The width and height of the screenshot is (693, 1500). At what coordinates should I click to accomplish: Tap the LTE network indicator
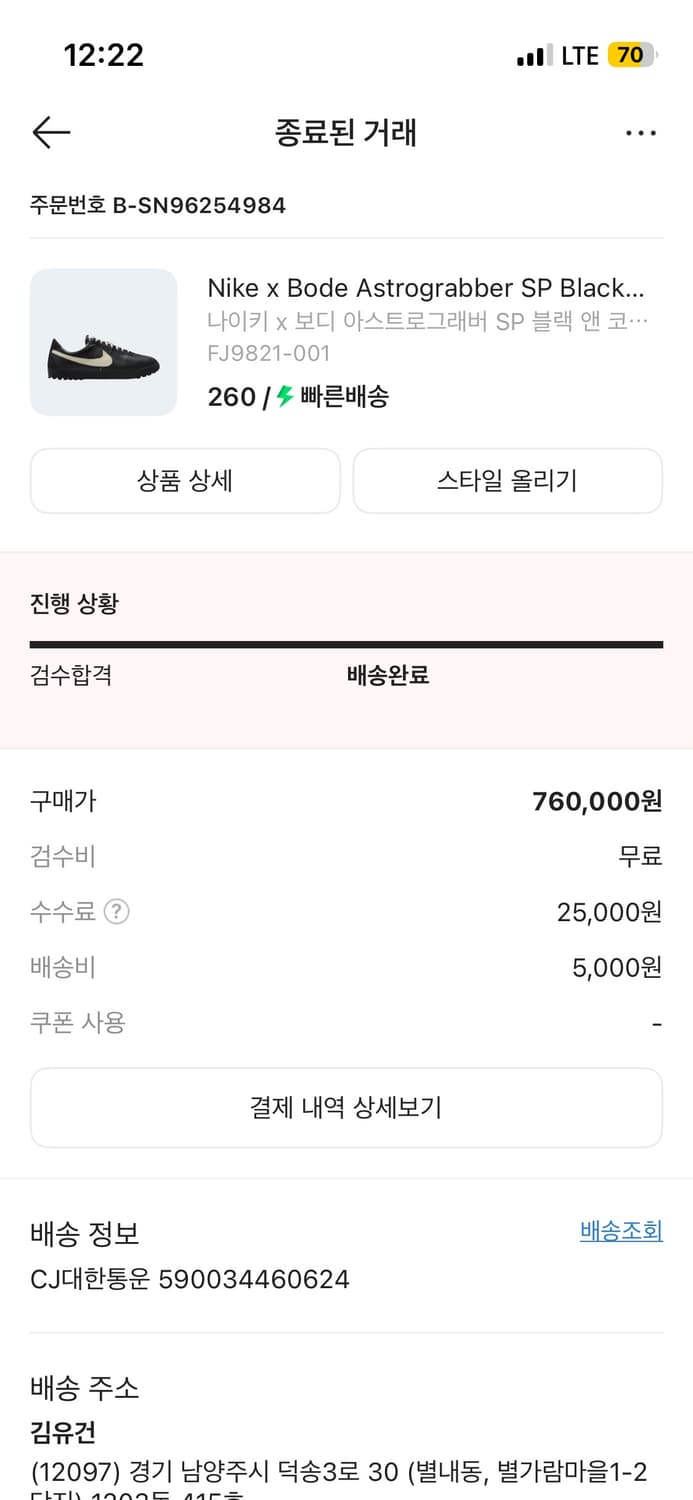[578, 55]
